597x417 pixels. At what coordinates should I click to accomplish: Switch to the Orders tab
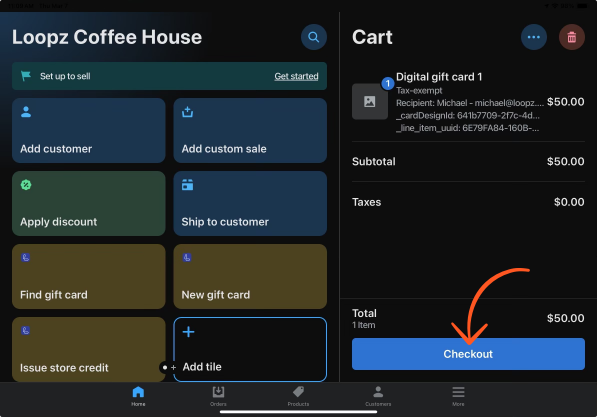218,396
